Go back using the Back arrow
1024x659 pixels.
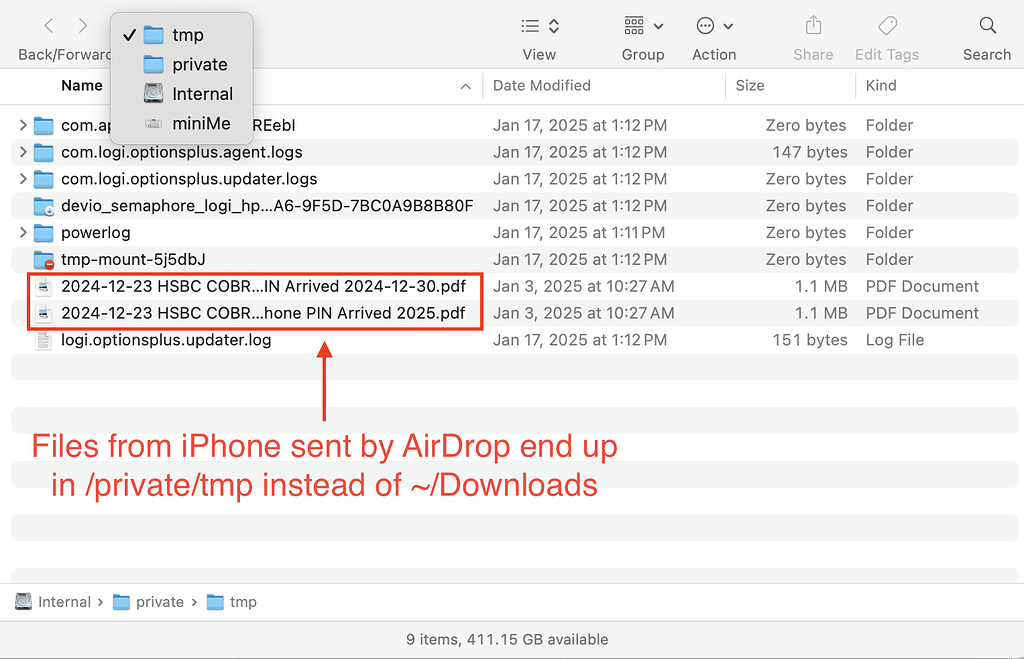pos(49,26)
